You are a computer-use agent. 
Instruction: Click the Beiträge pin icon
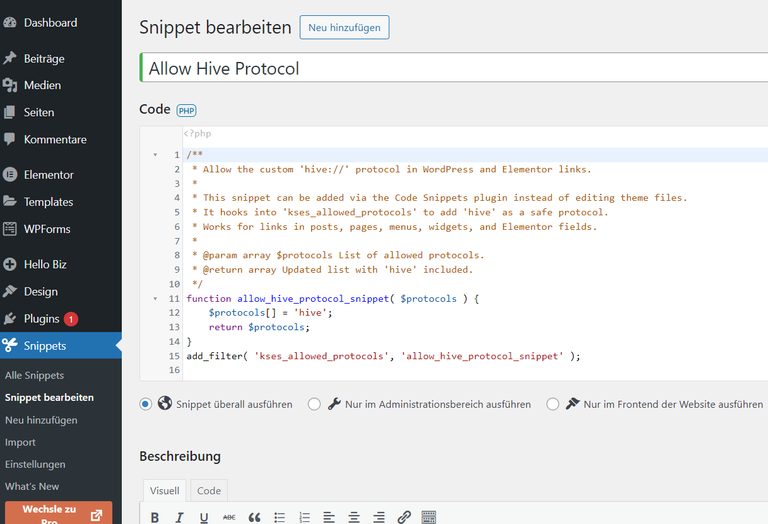(10, 58)
